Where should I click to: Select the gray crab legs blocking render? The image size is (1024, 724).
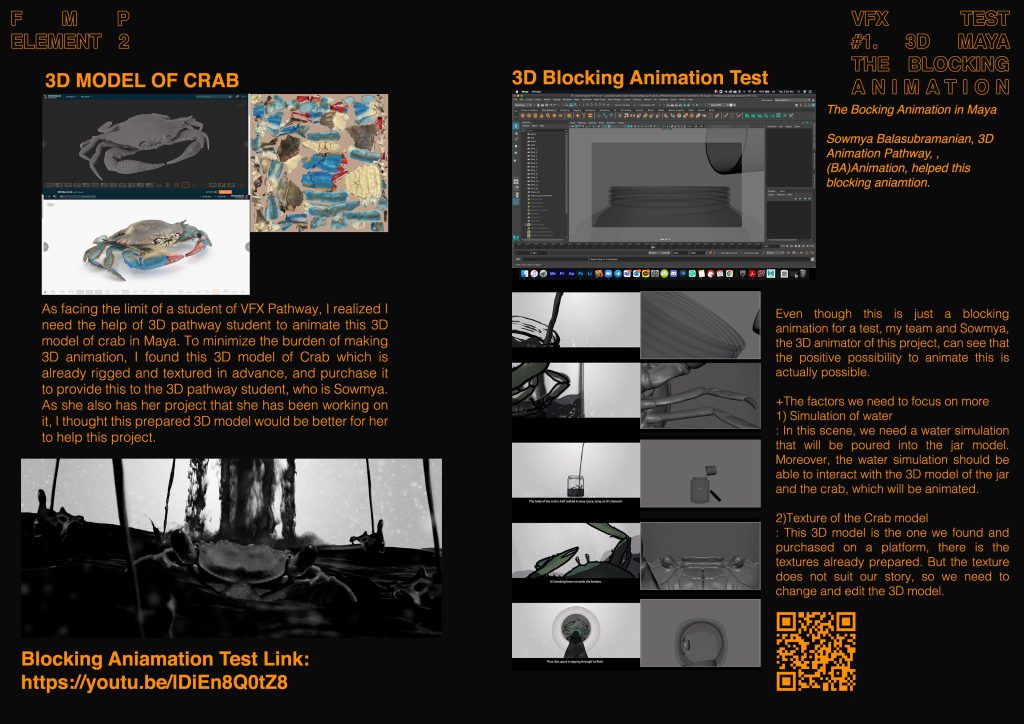pos(700,396)
